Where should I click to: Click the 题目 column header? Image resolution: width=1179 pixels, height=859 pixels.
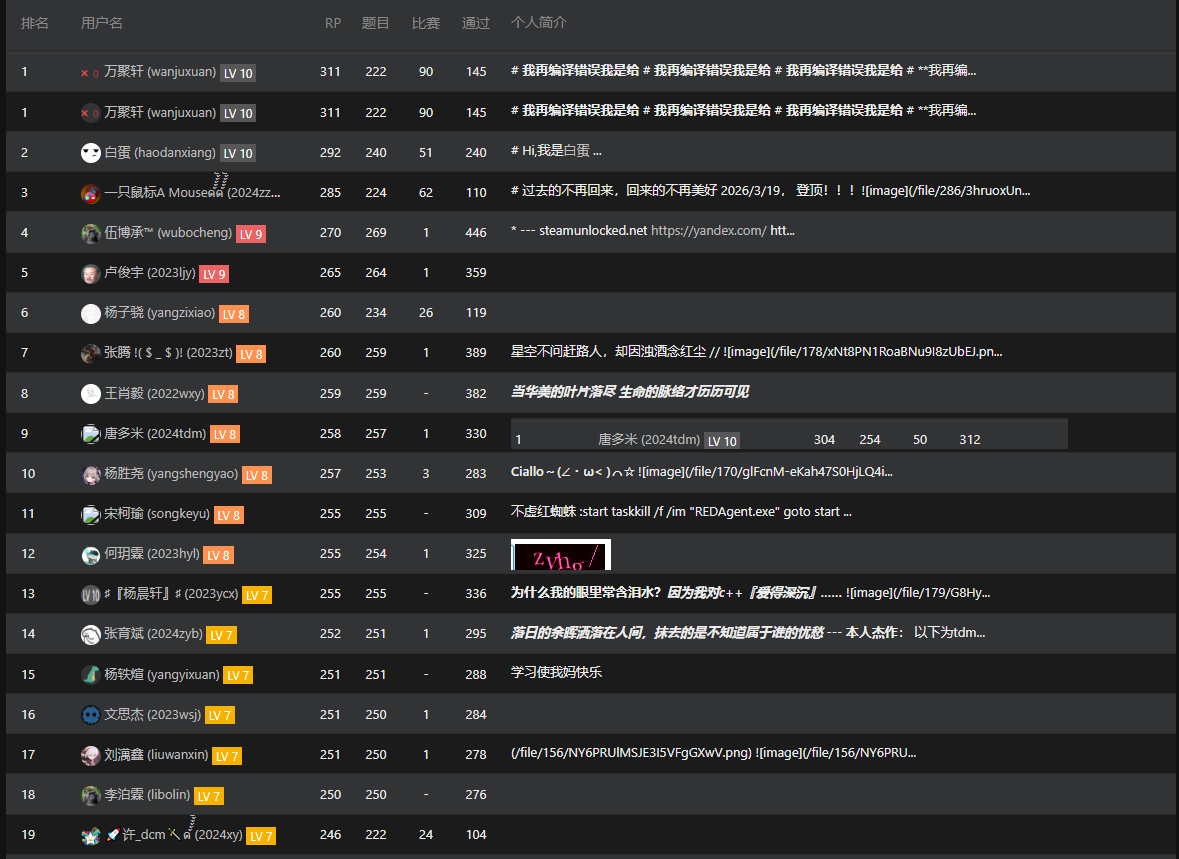point(375,23)
